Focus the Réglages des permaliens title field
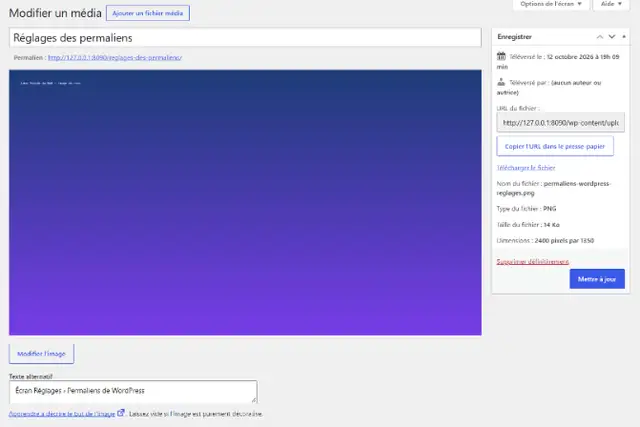The image size is (640, 427). [245, 38]
